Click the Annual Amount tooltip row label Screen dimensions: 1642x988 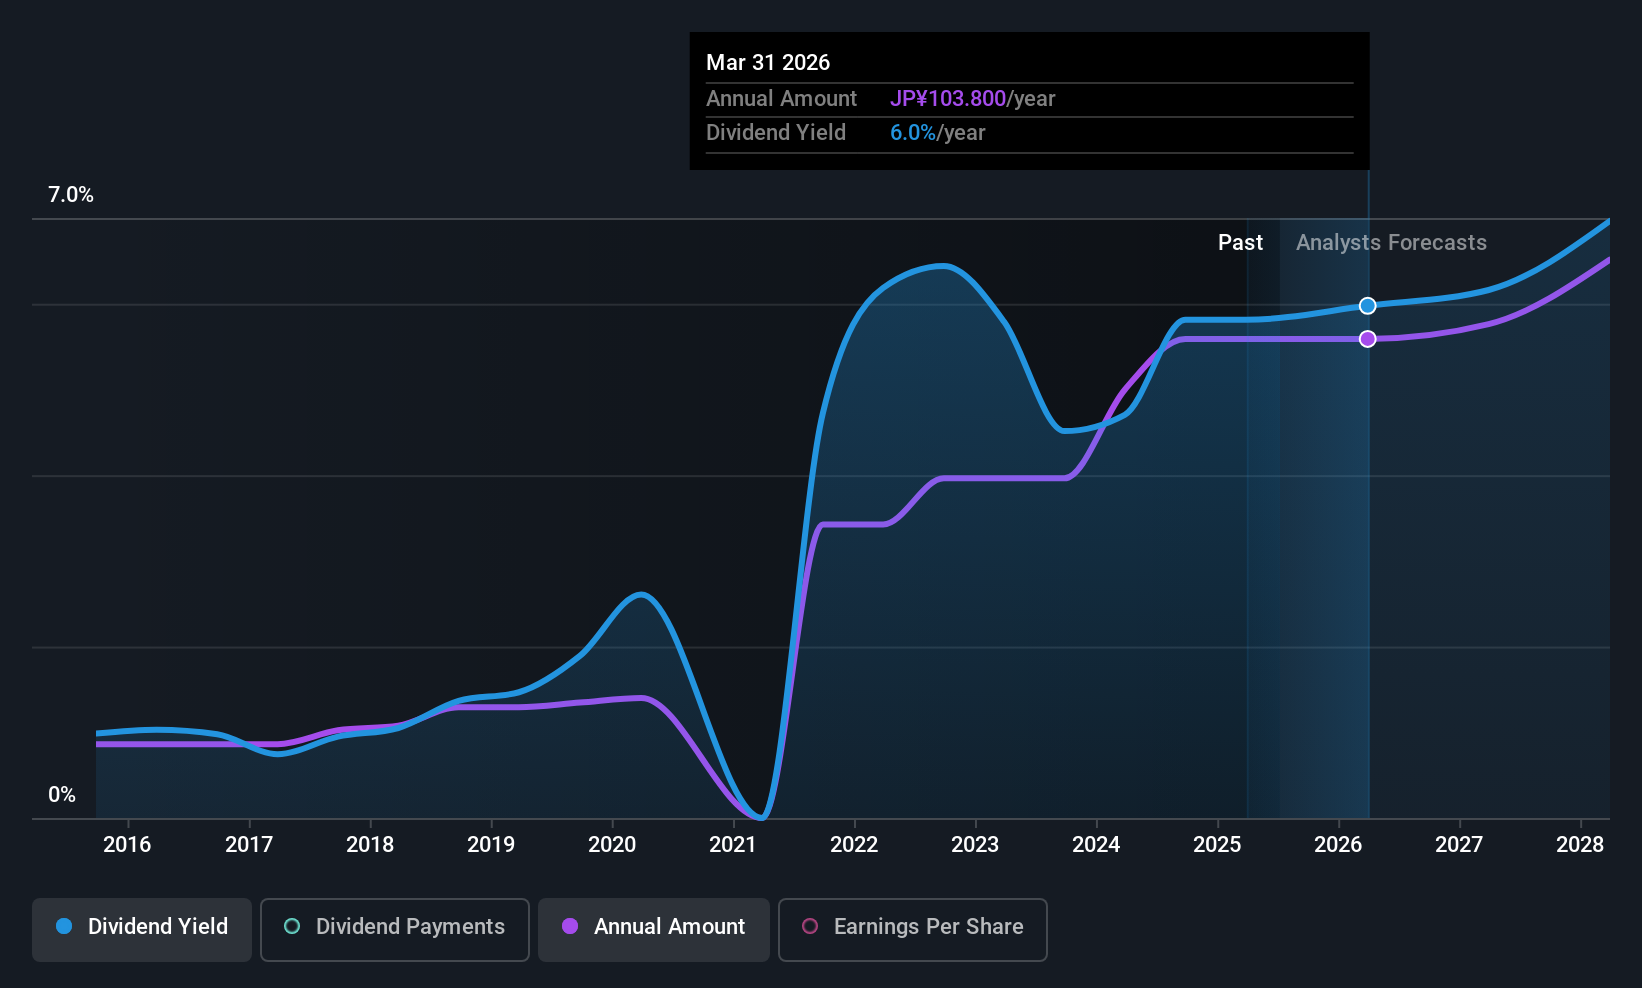tap(781, 99)
